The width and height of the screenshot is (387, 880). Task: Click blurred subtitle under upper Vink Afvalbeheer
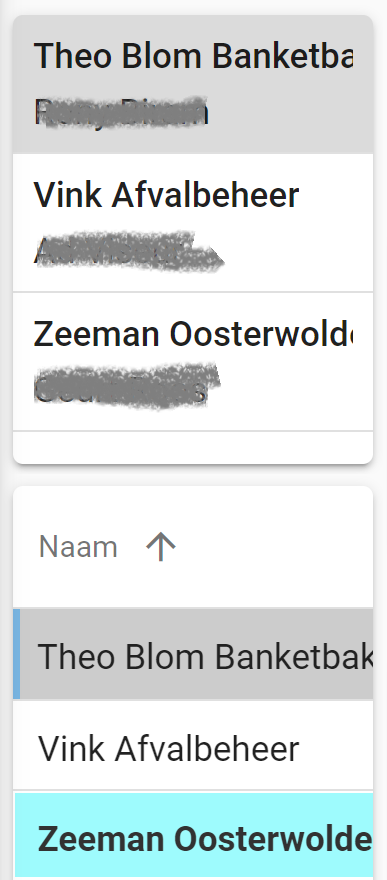click(x=129, y=251)
